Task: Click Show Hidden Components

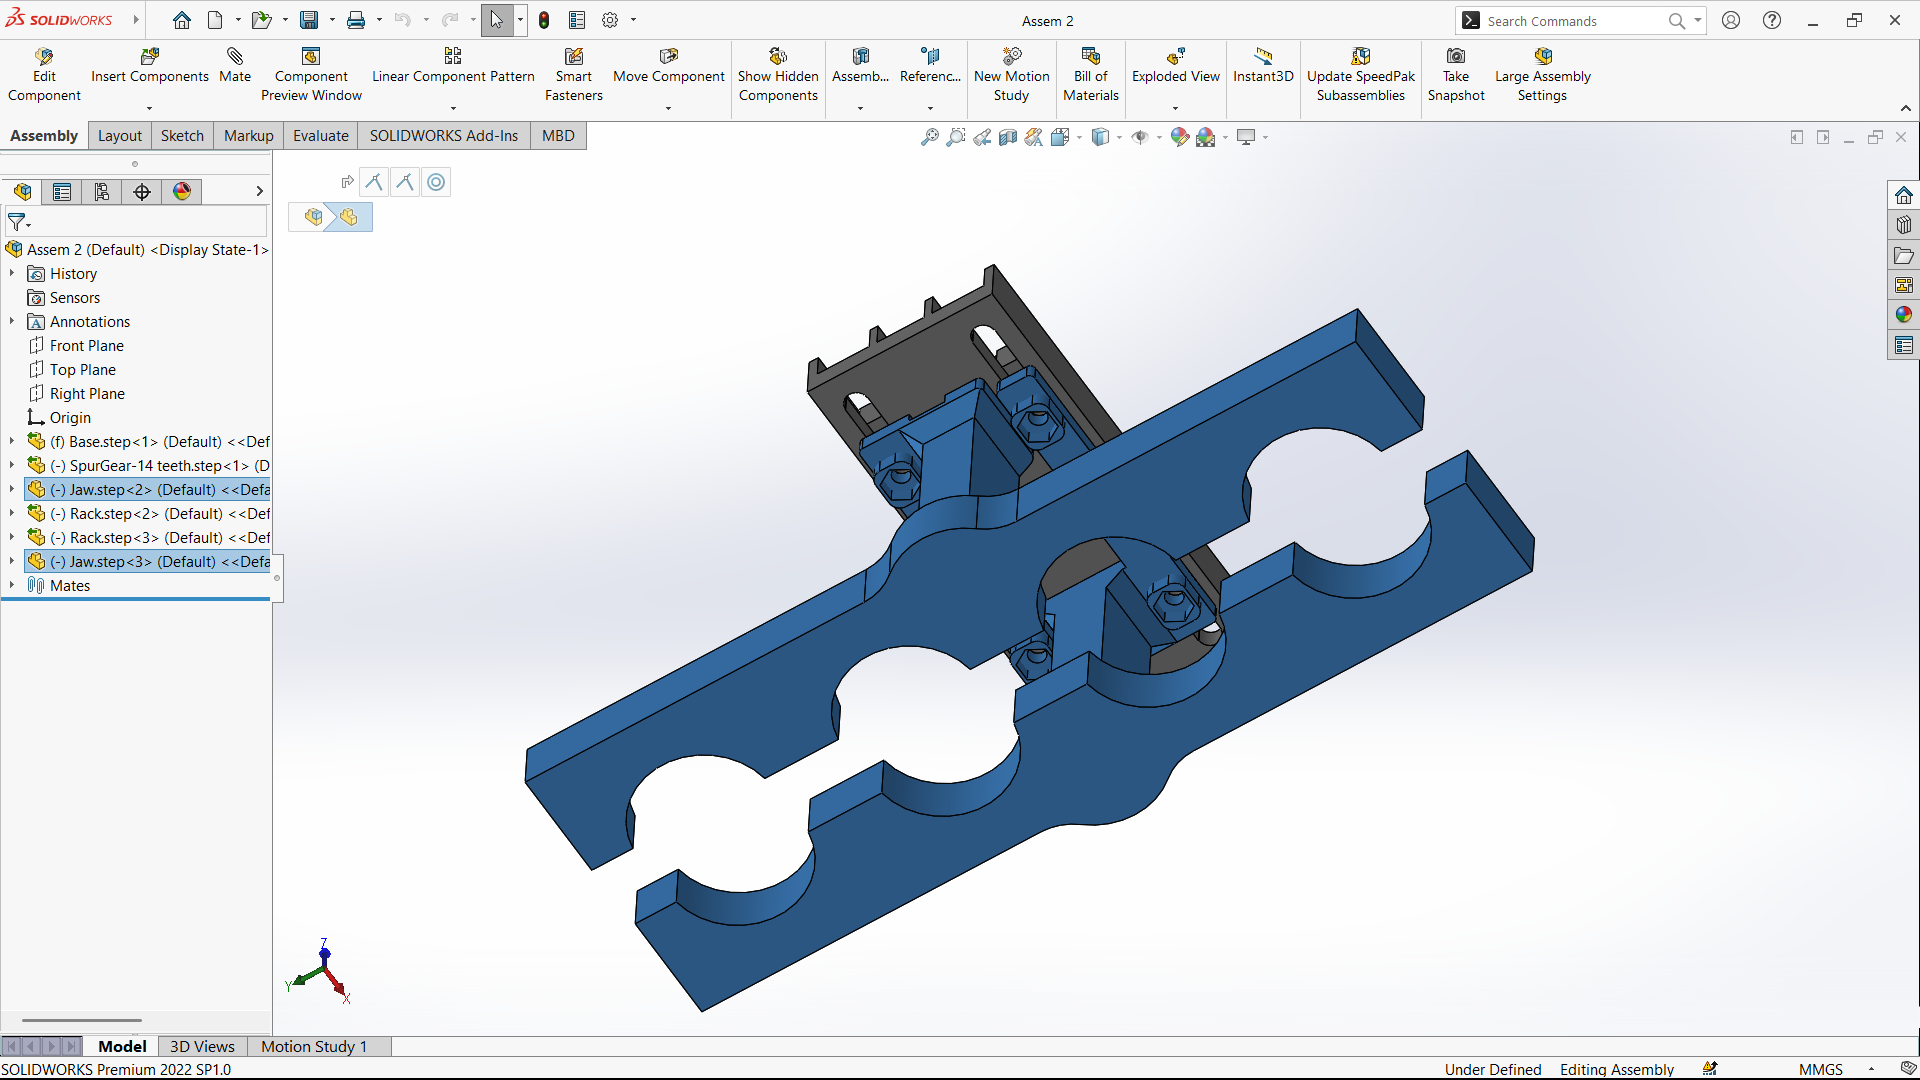Action: (778, 75)
